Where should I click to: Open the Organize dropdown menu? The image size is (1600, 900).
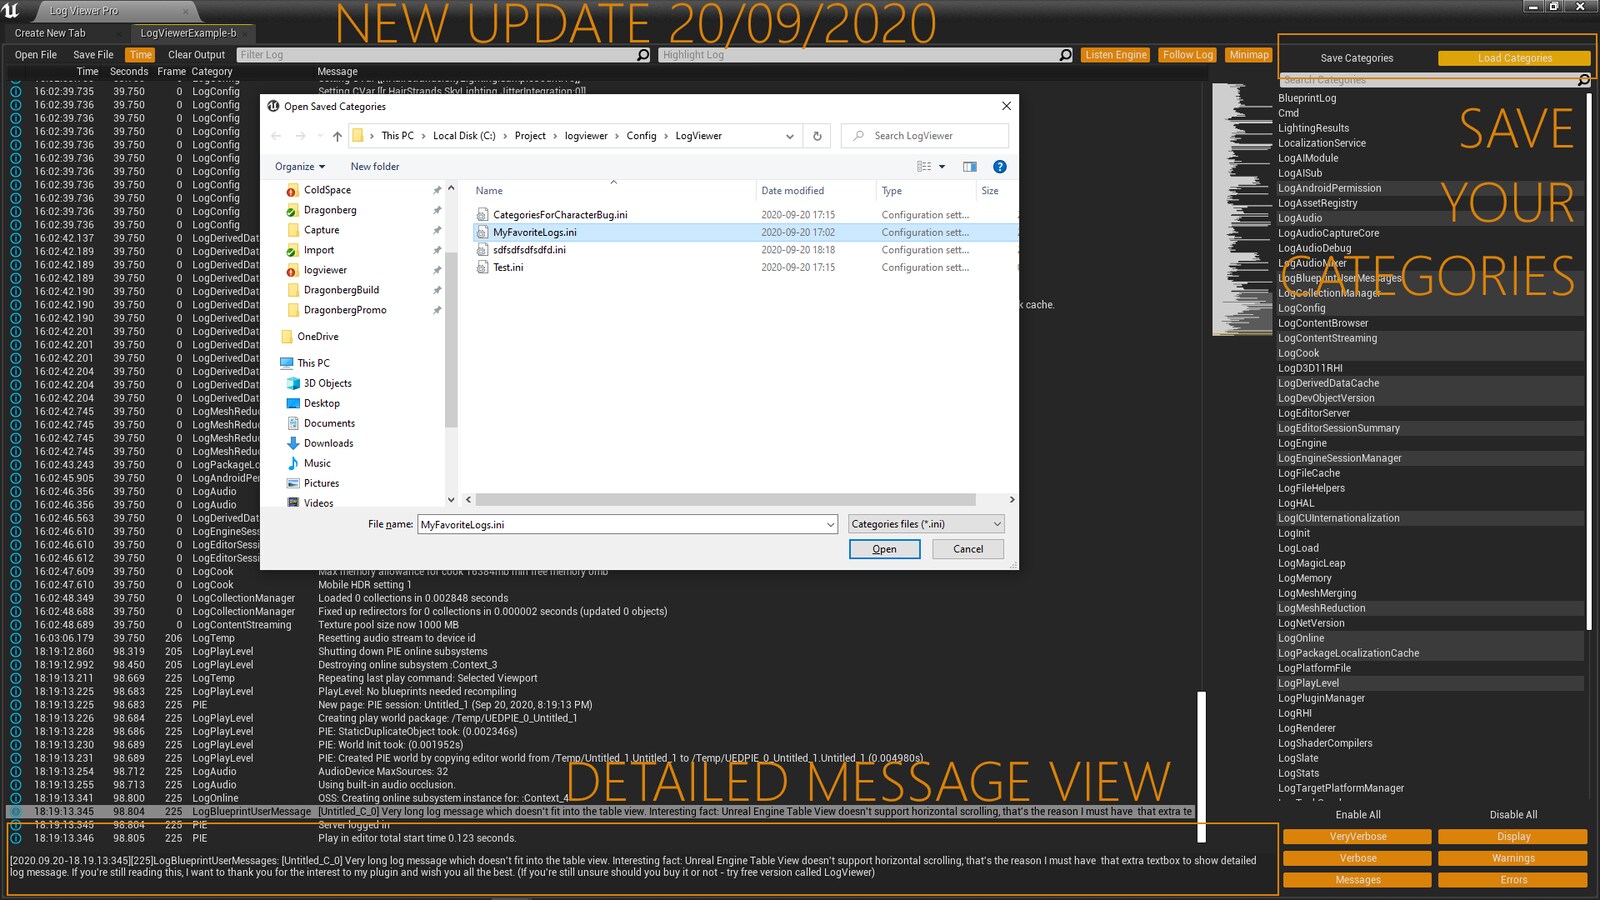pos(298,166)
